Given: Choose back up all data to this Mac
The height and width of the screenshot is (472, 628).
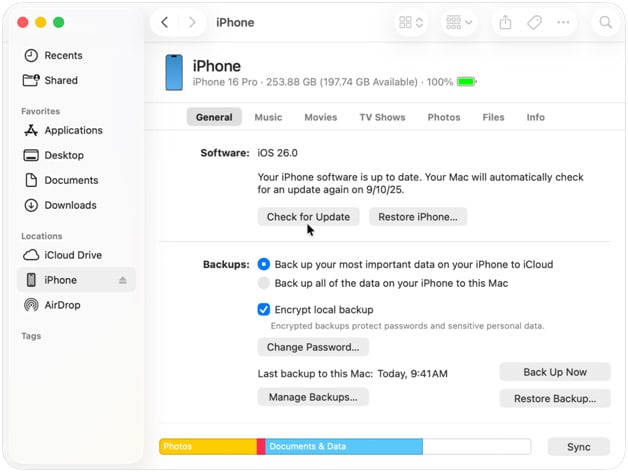Looking at the screenshot, I should click(264, 283).
